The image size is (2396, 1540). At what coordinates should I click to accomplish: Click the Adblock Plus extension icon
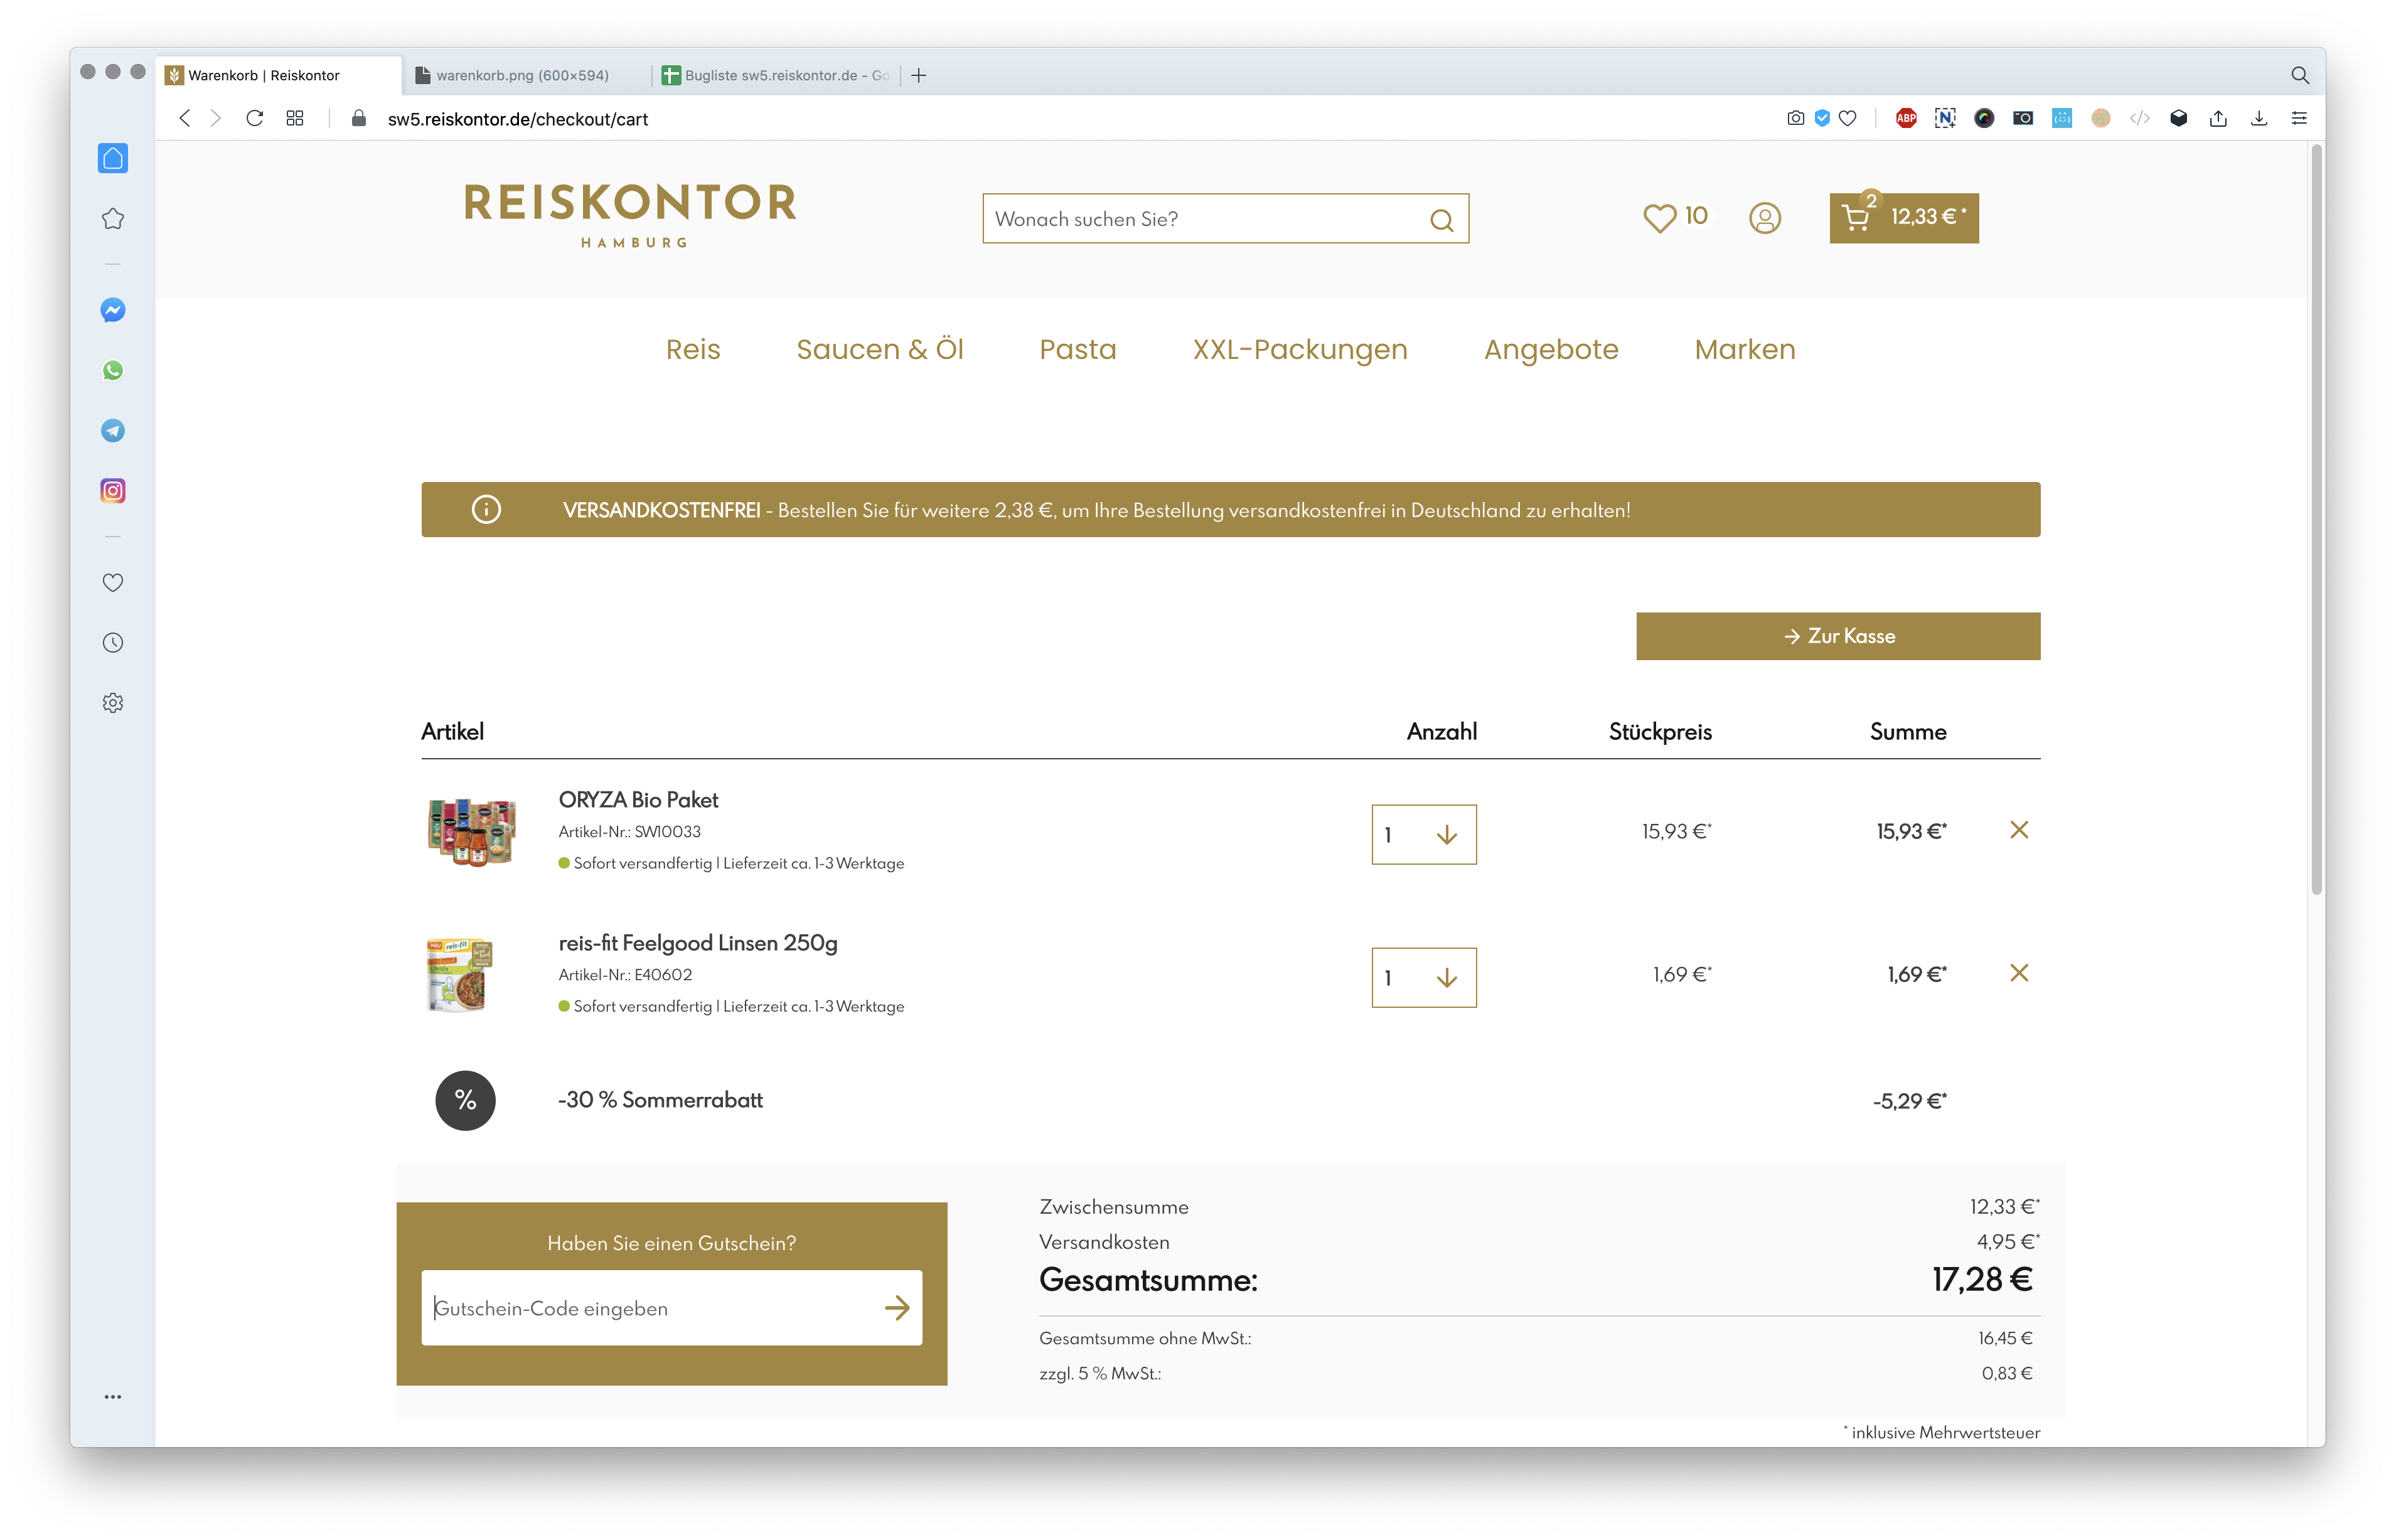tap(1906, 119)
